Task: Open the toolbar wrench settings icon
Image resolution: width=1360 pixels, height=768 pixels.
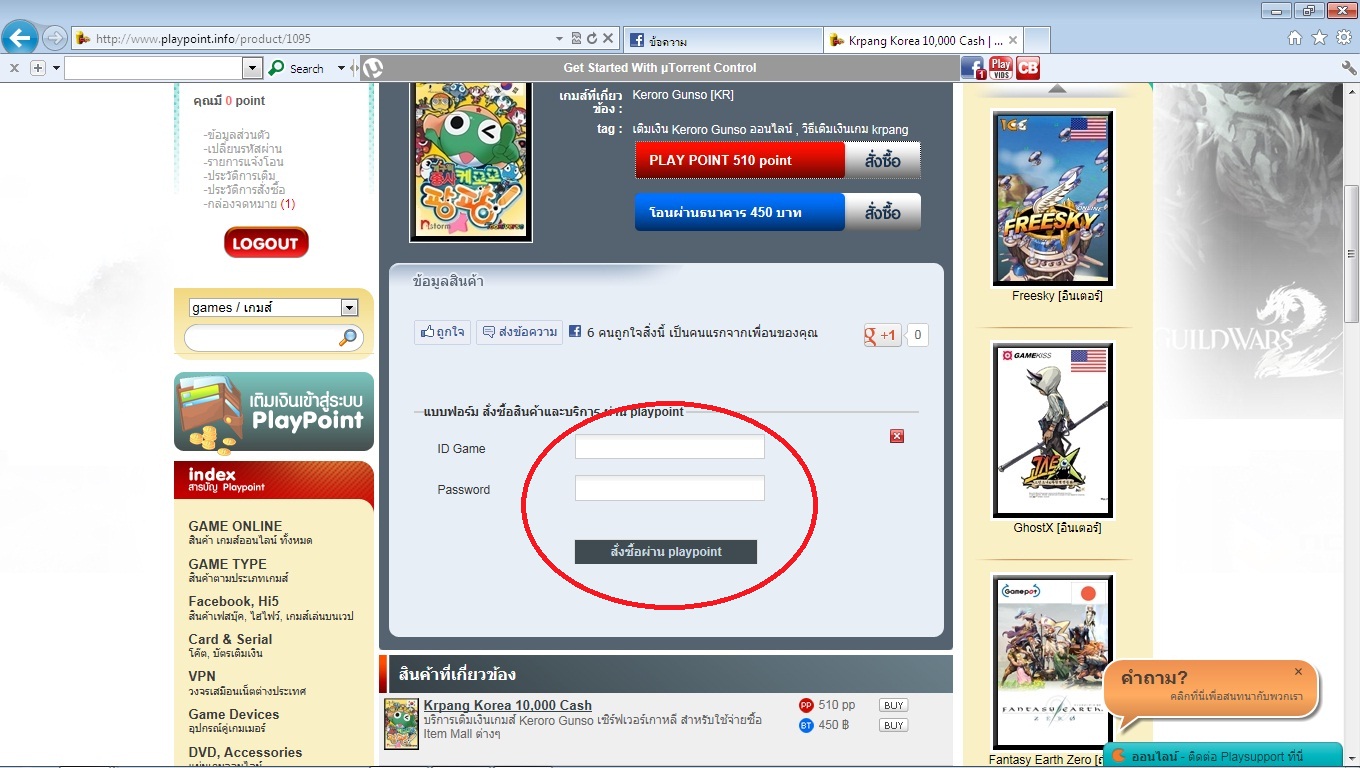Action: coord(1349,68)
